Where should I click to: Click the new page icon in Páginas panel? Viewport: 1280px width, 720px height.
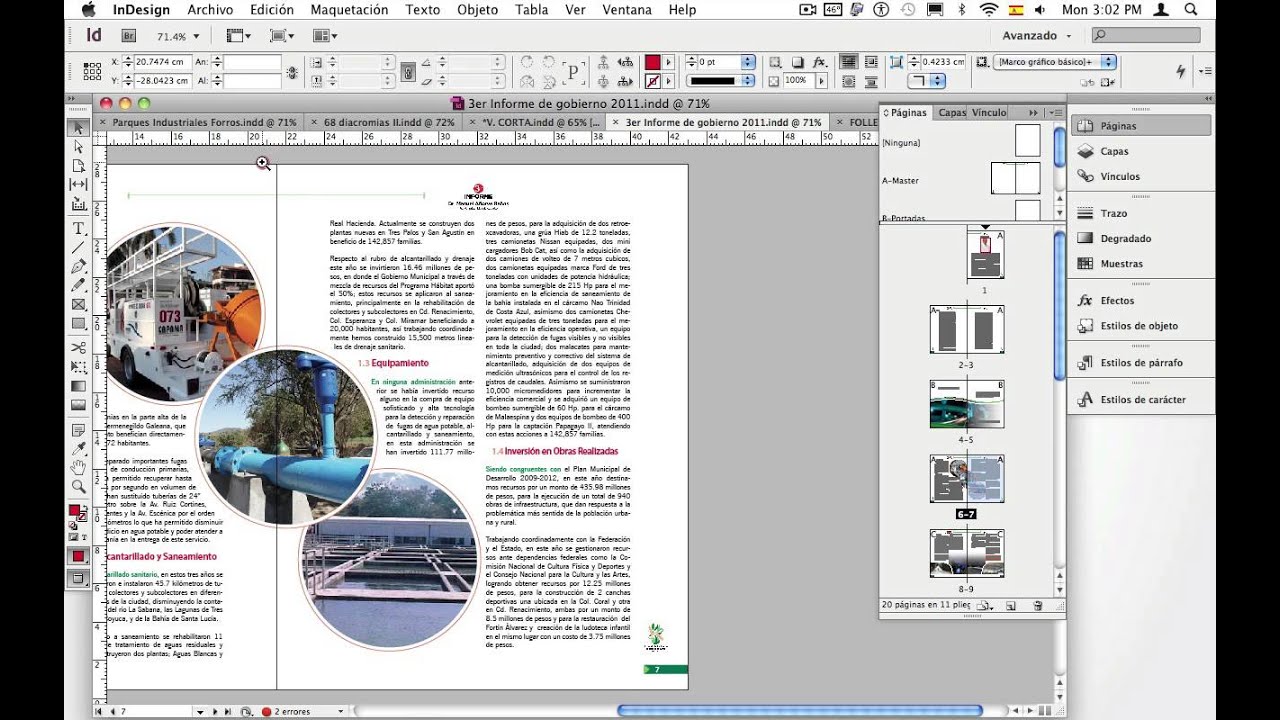[x=1010, y=606]
